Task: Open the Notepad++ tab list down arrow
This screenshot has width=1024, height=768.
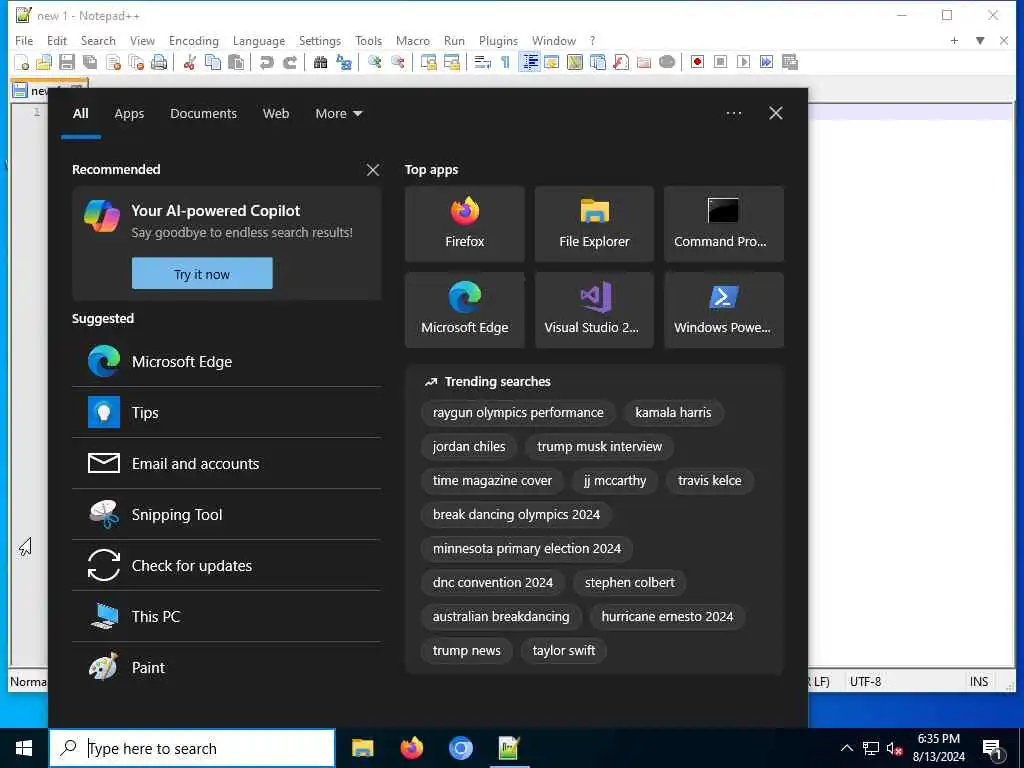Action: [x=980, y=40]
